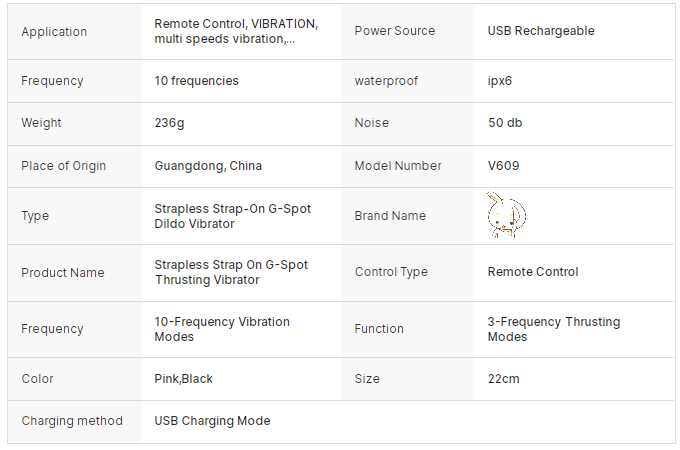Click 3-Frequency Thrusting Modes function value
The image size is (680, 450).
554,329
